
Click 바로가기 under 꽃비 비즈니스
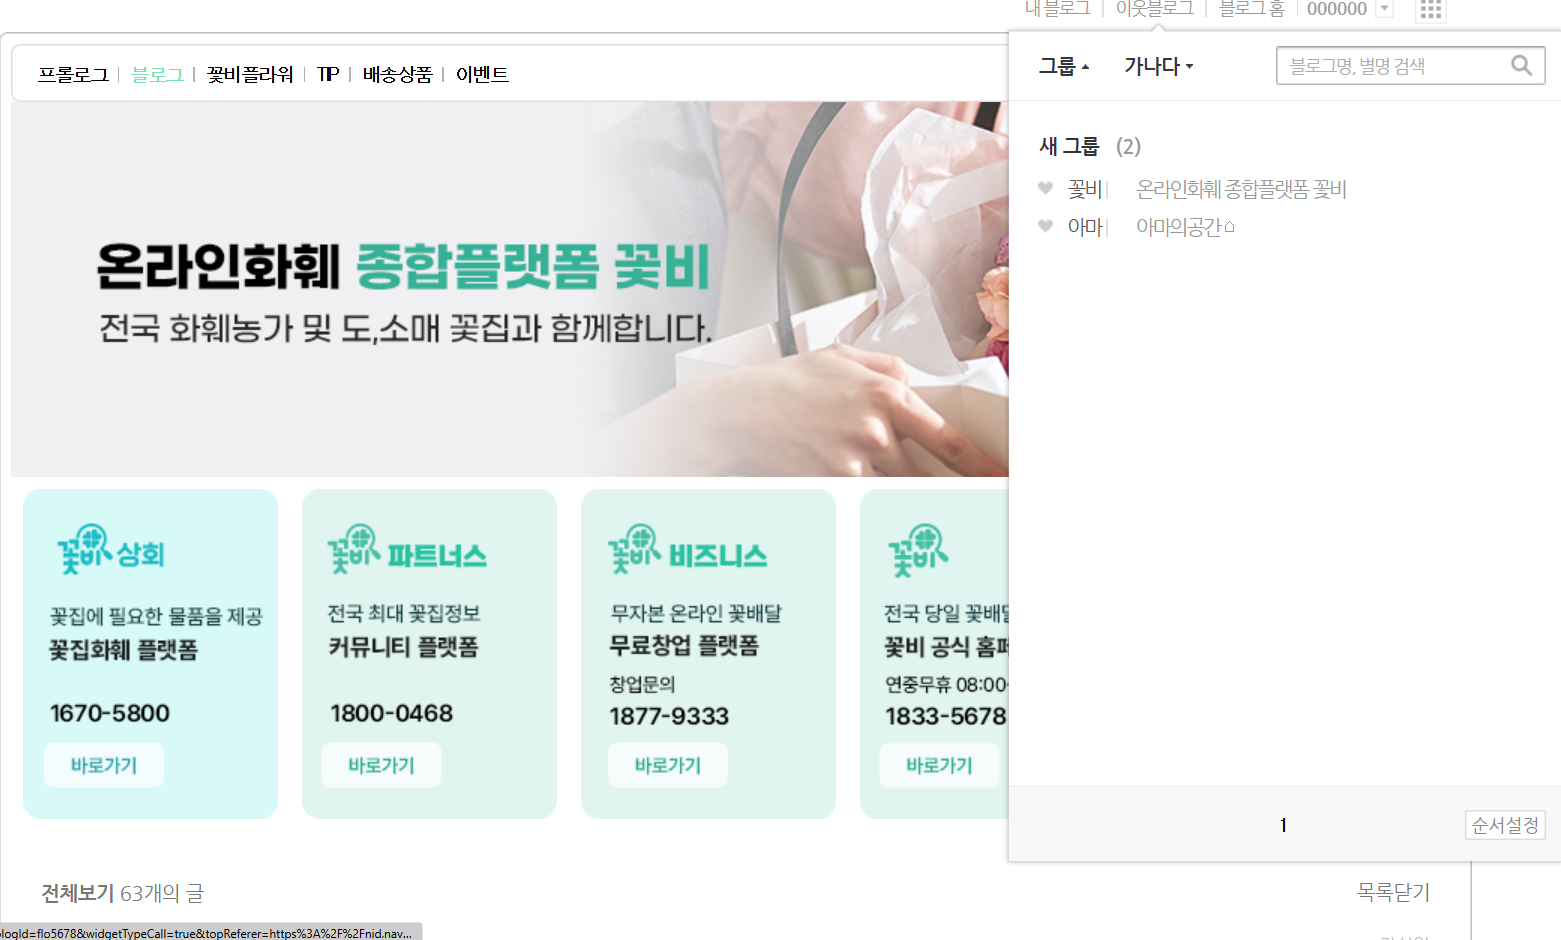668,765
